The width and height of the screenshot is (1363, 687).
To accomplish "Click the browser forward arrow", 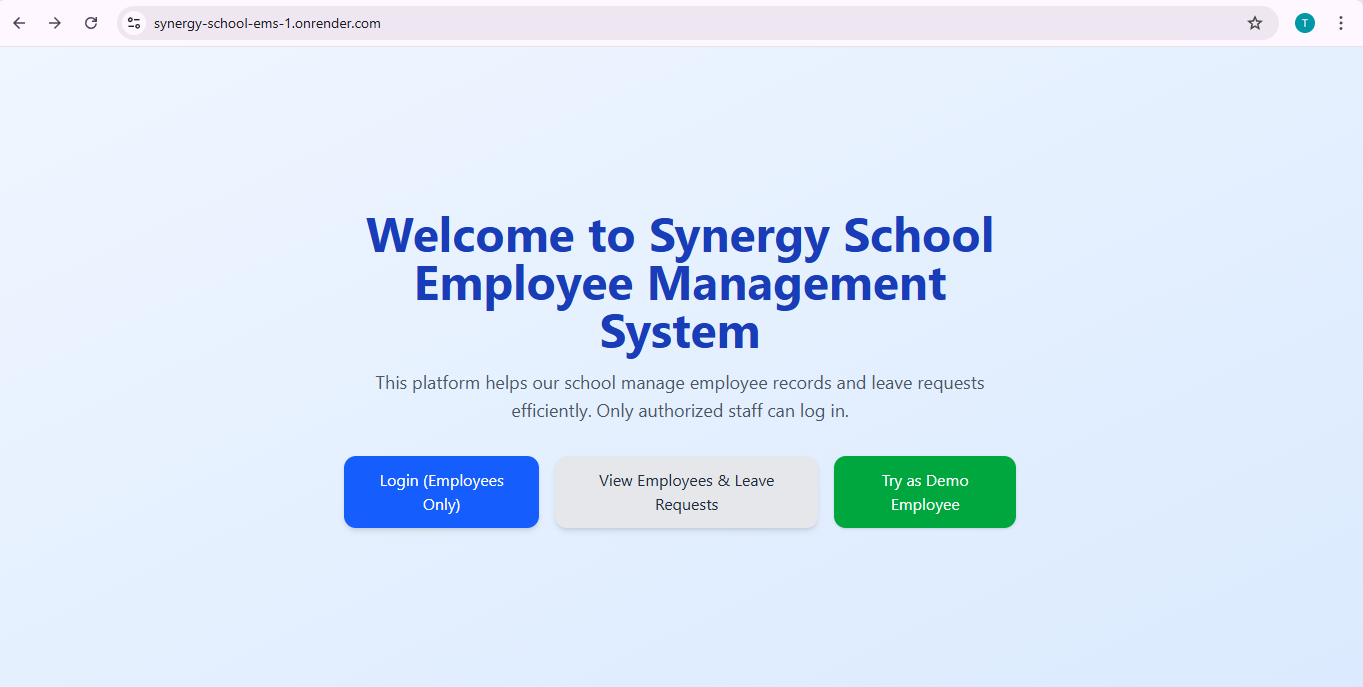I will [x=55, y=23].
